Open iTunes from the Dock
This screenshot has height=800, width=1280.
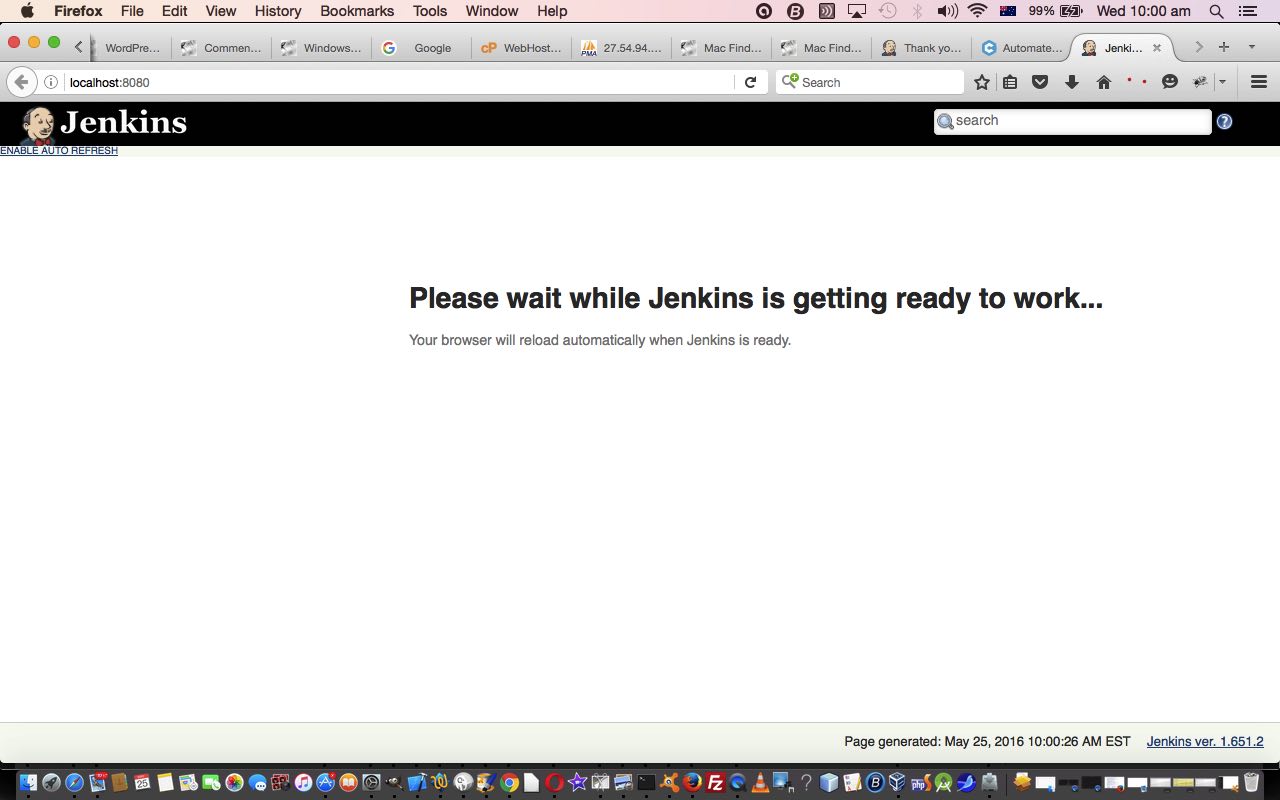click(x=303, y=783)
